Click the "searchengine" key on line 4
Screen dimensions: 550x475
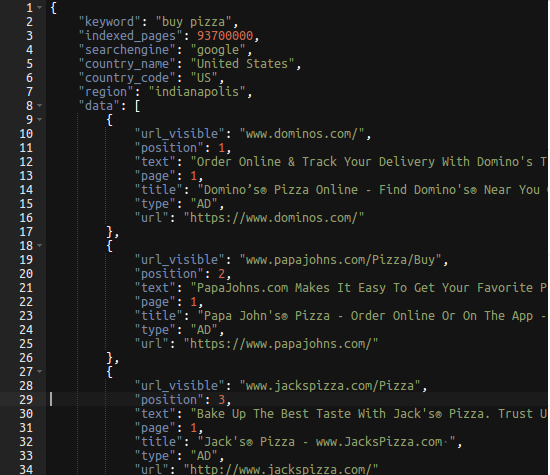[x=127, y=50]
